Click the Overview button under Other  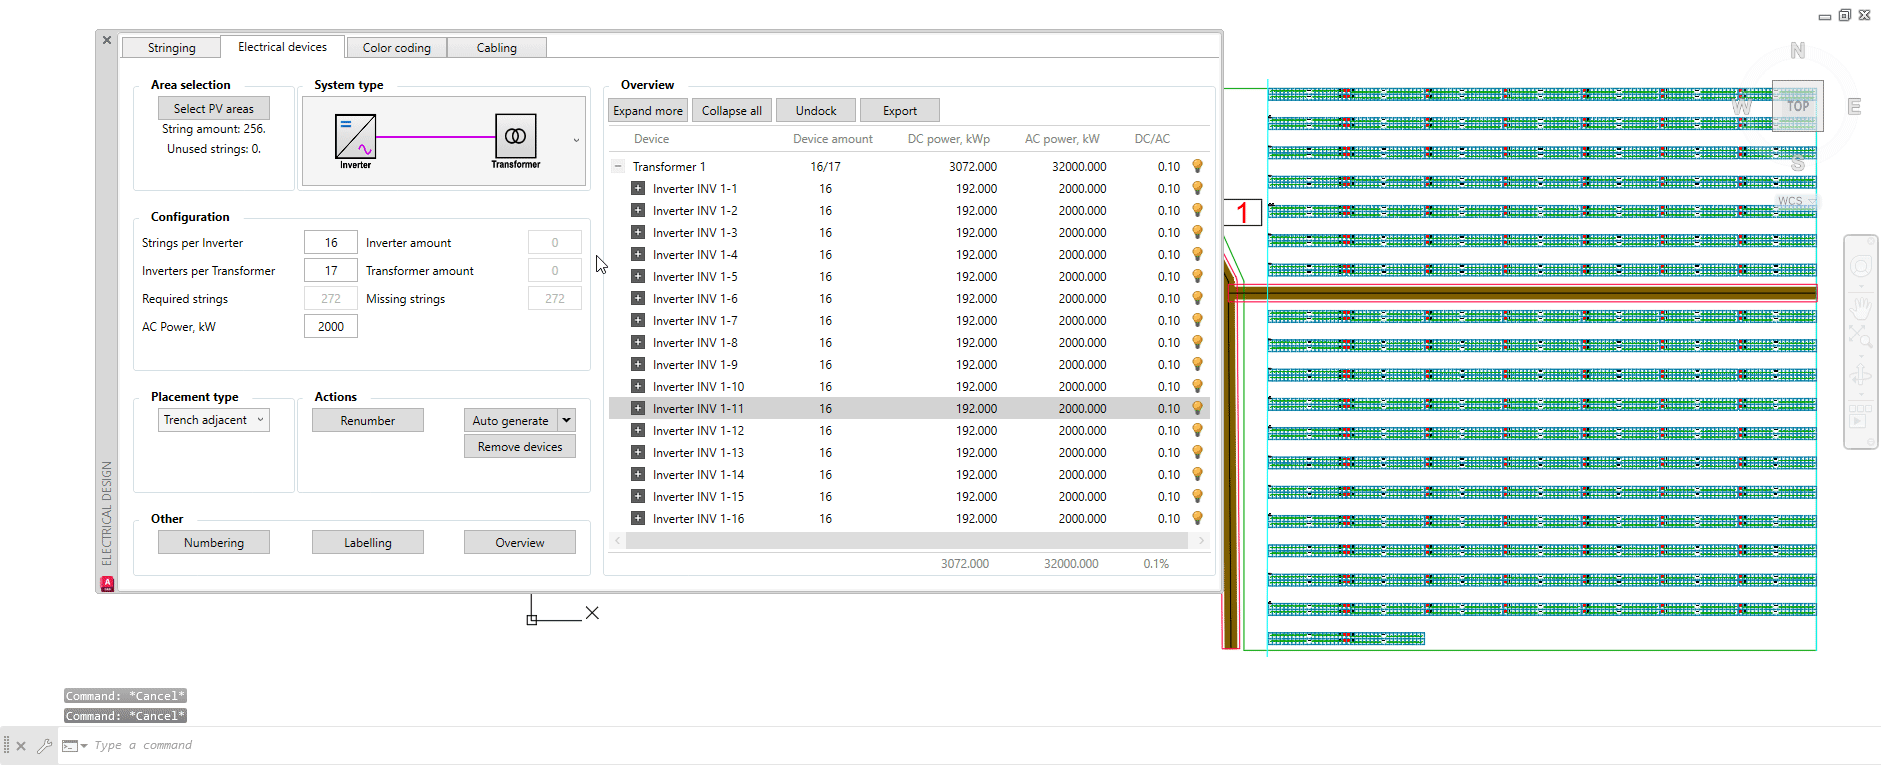click(x=520, y=542)
